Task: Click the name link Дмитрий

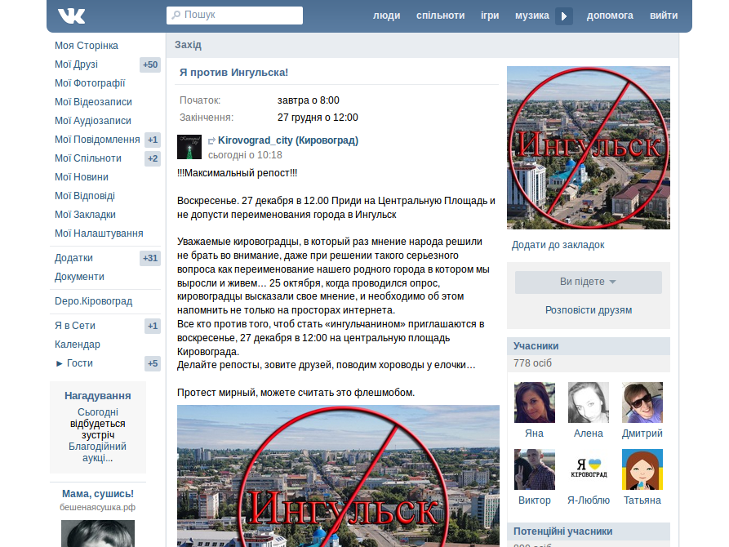Action: click(x=642, y=434)
